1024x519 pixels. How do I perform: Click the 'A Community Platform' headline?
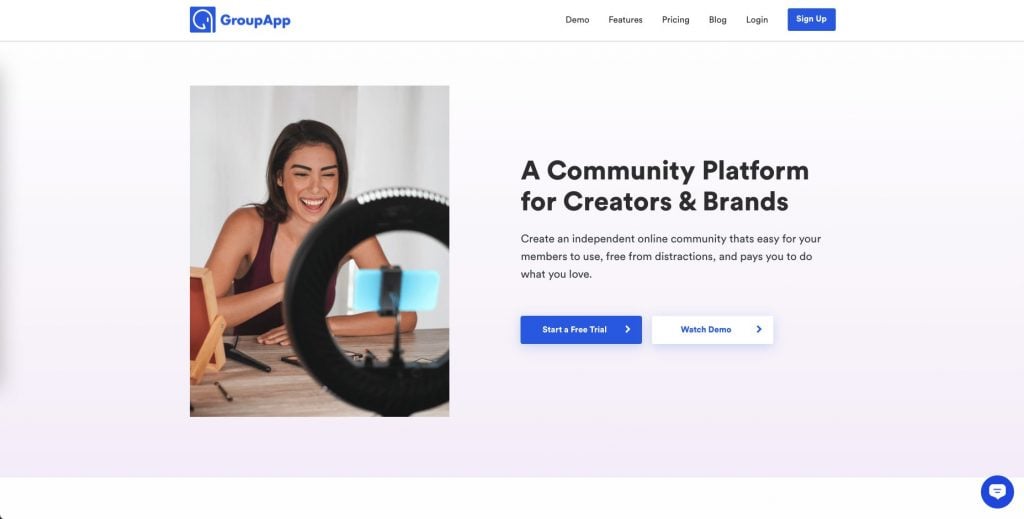[x=665, y=170]
